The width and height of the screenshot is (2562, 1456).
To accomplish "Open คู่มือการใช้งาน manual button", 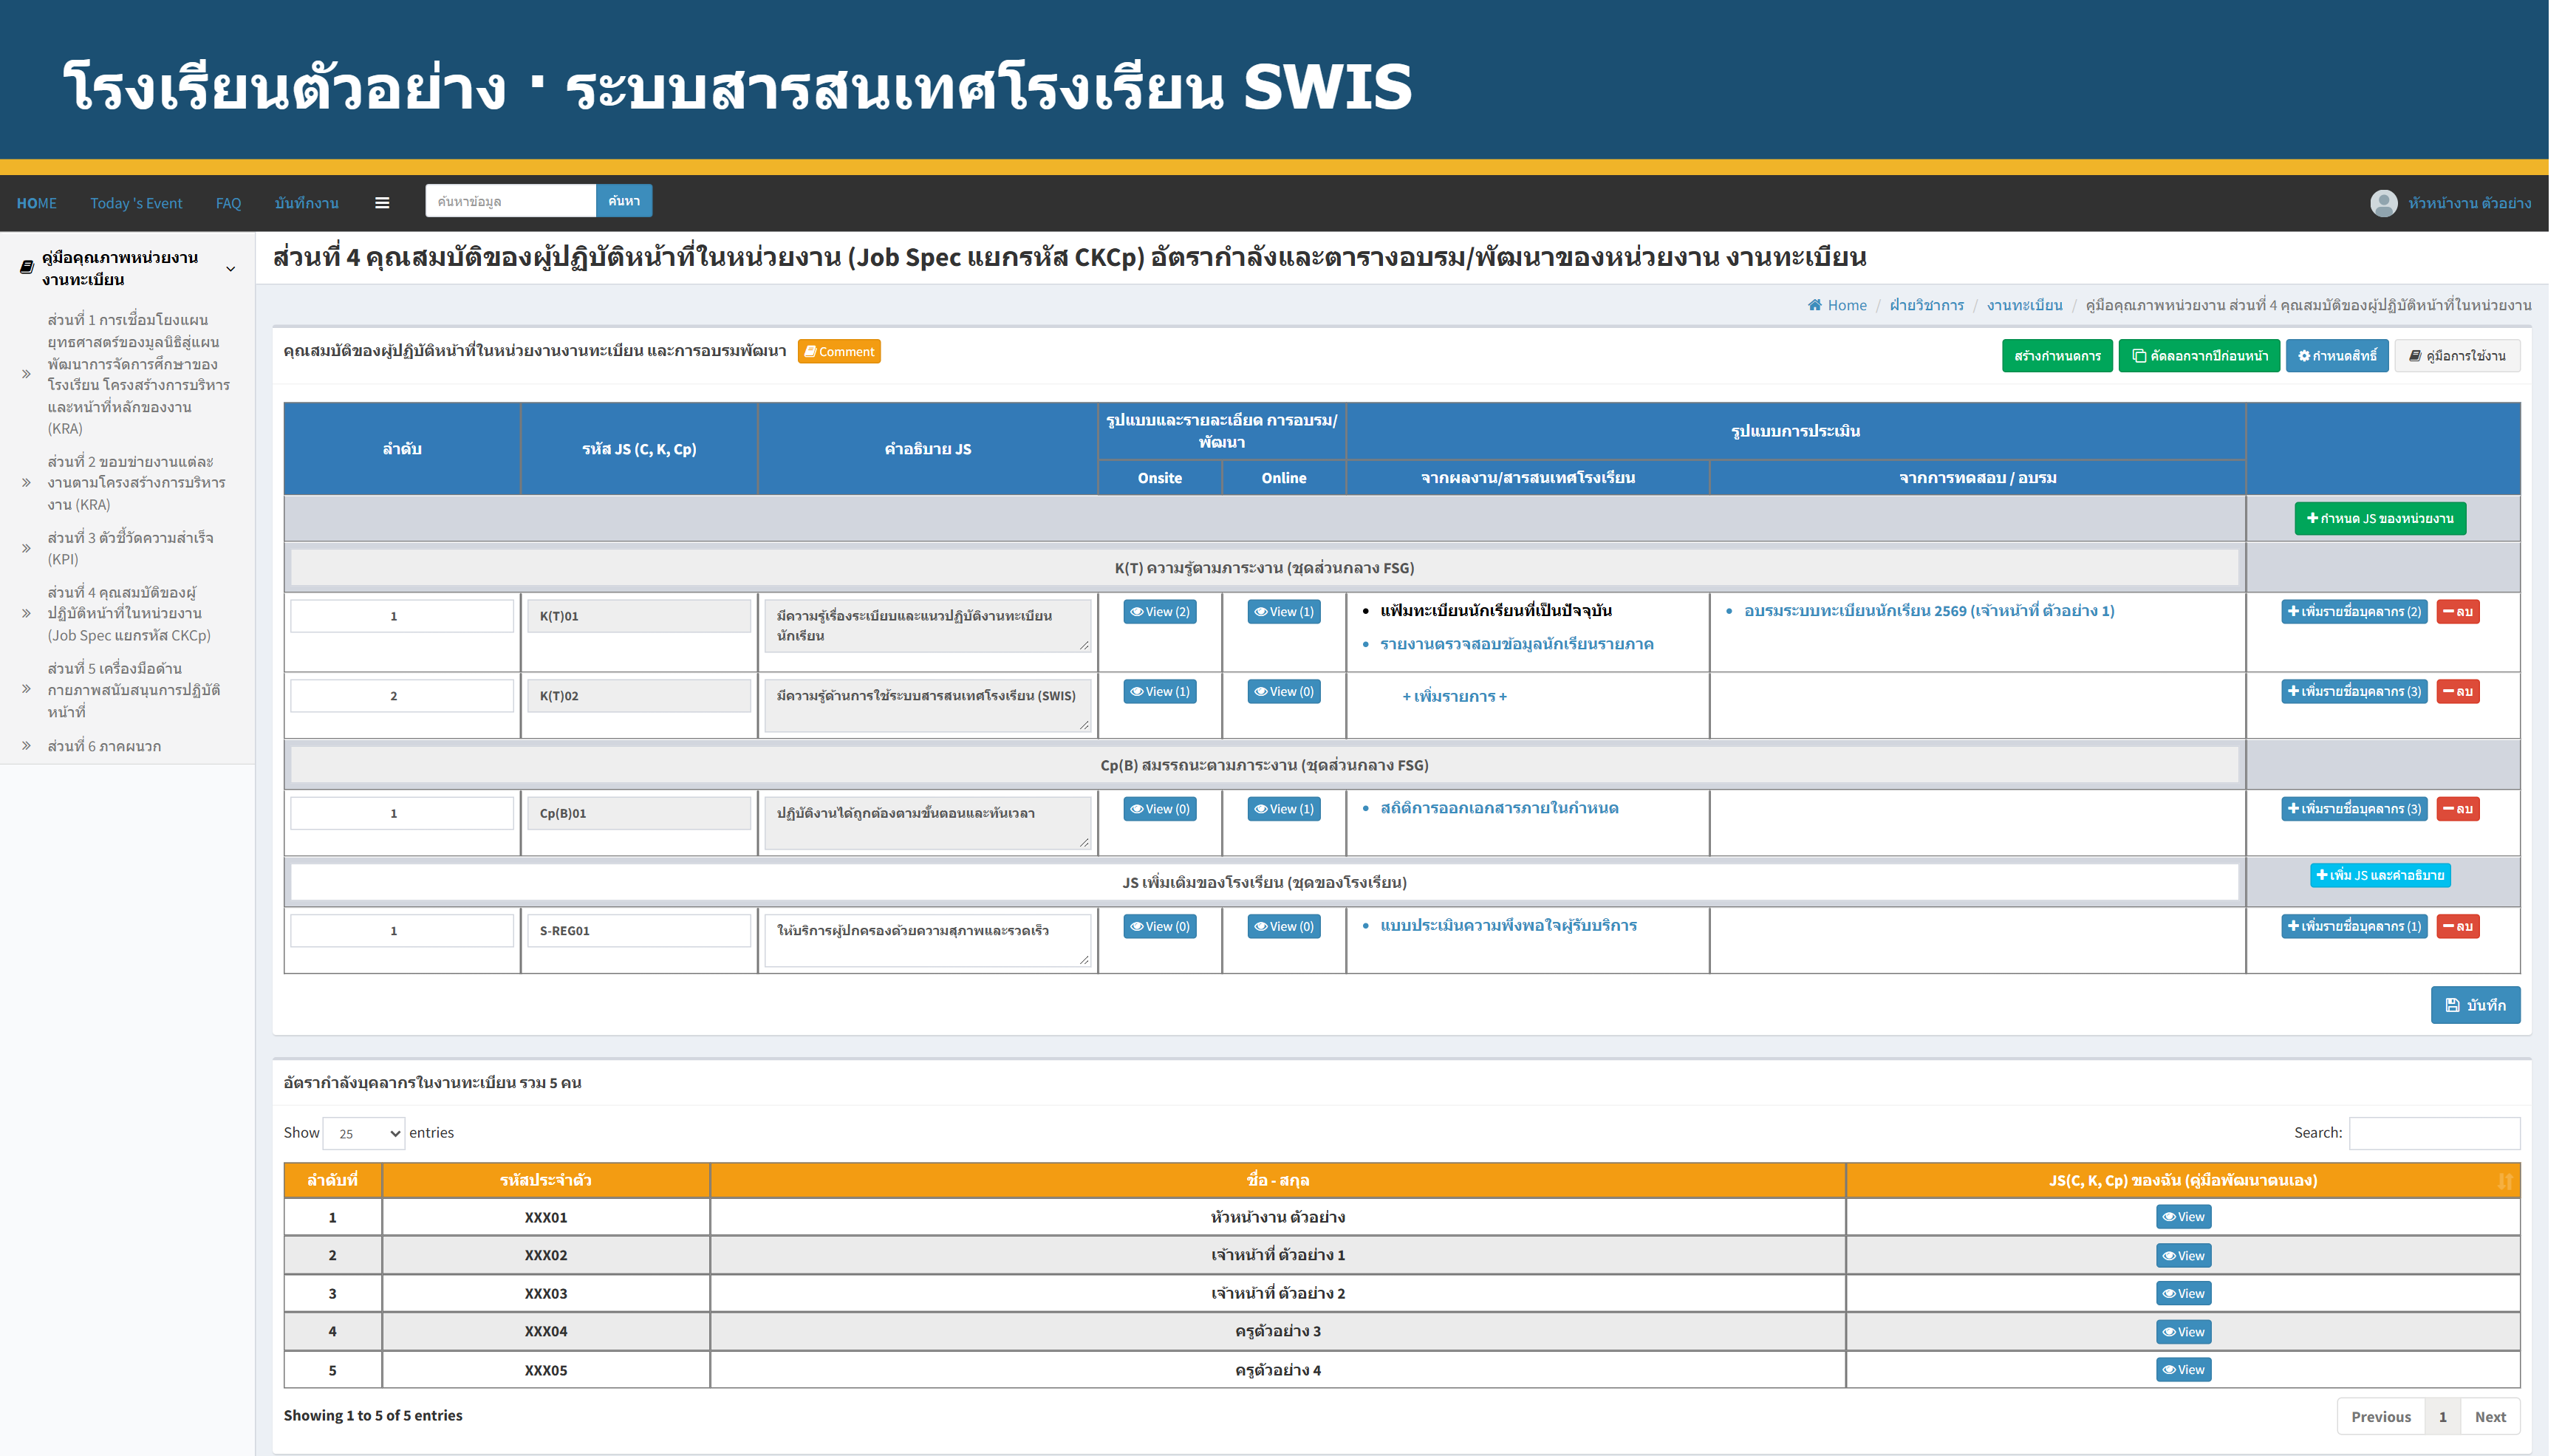I will pos(2457,356).
